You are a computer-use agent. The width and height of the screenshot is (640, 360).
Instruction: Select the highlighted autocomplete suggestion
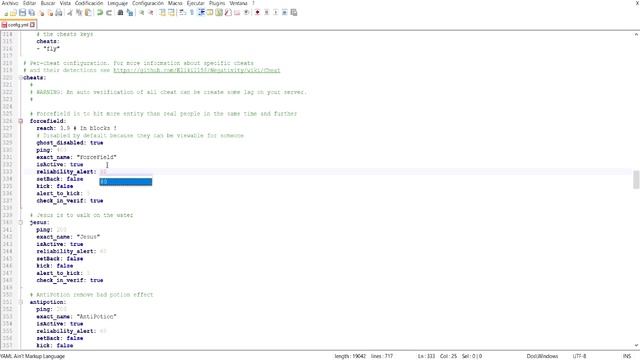[126, 182]
